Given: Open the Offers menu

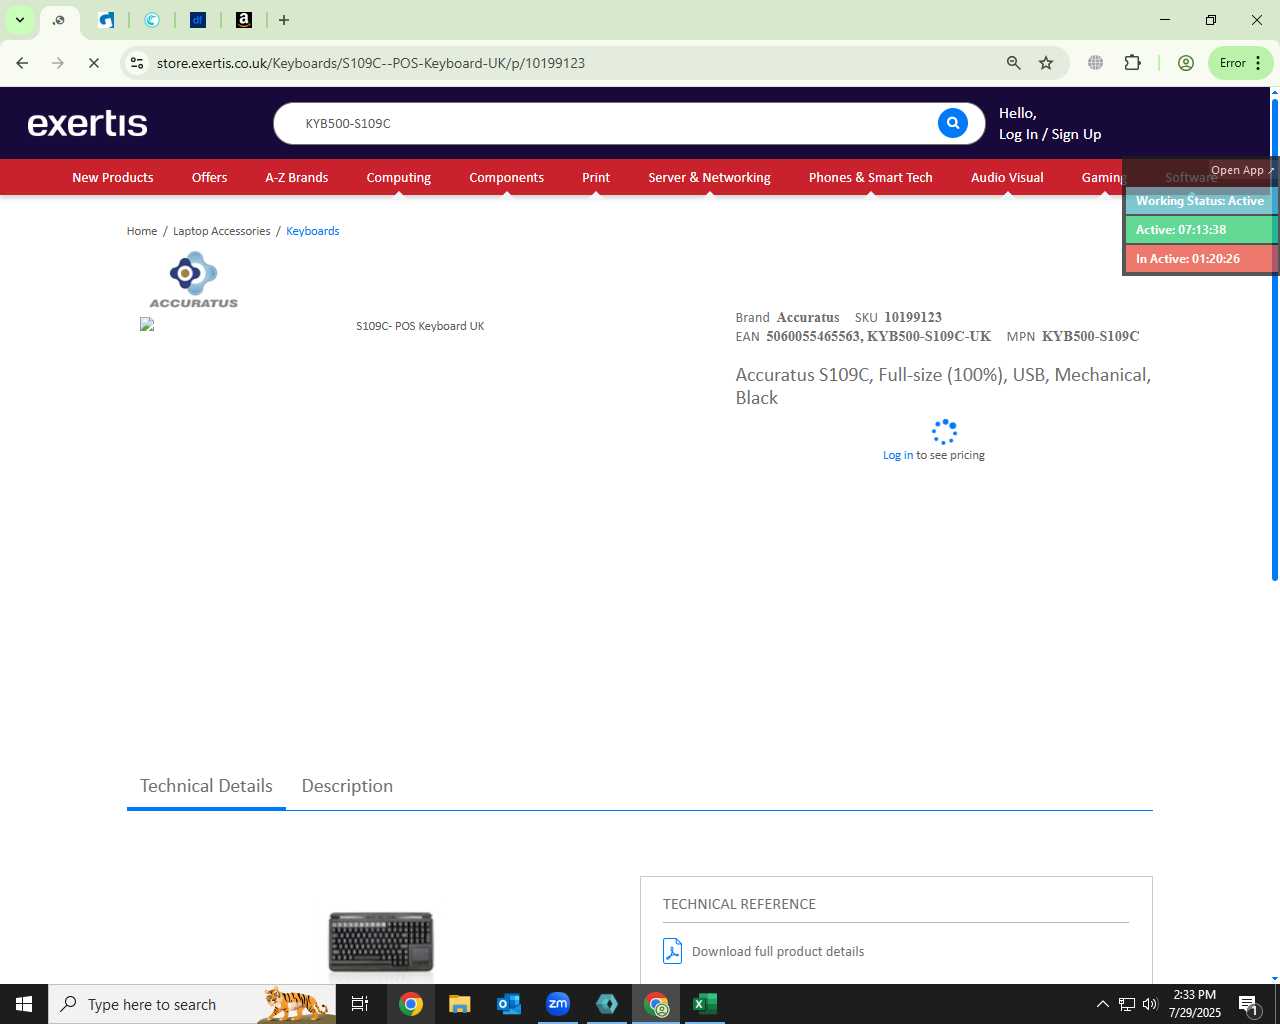Looking at the screenshot, I should [210, 177].
